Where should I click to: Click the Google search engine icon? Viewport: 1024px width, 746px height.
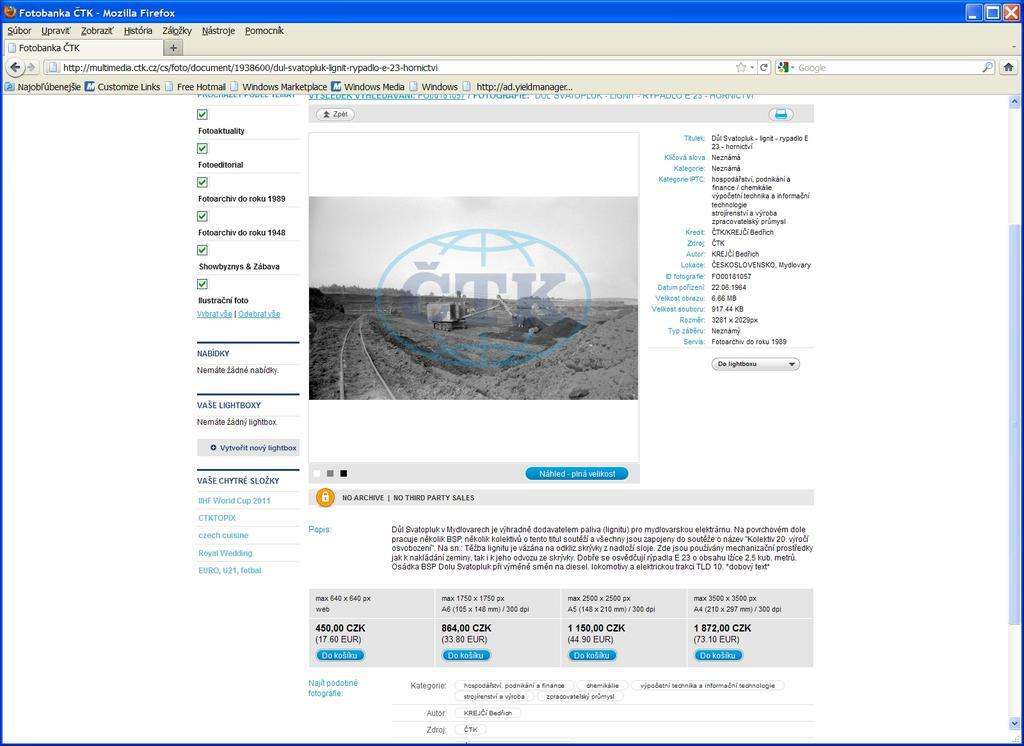click(782, 67)
